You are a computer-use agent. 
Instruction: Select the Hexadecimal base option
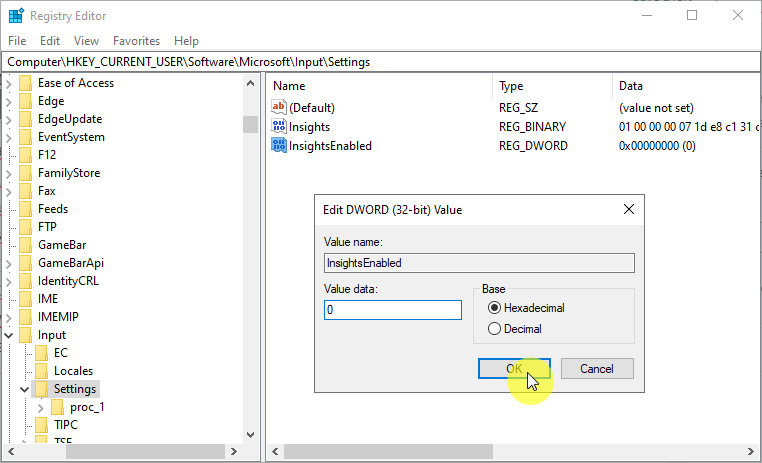pos(493,309)
